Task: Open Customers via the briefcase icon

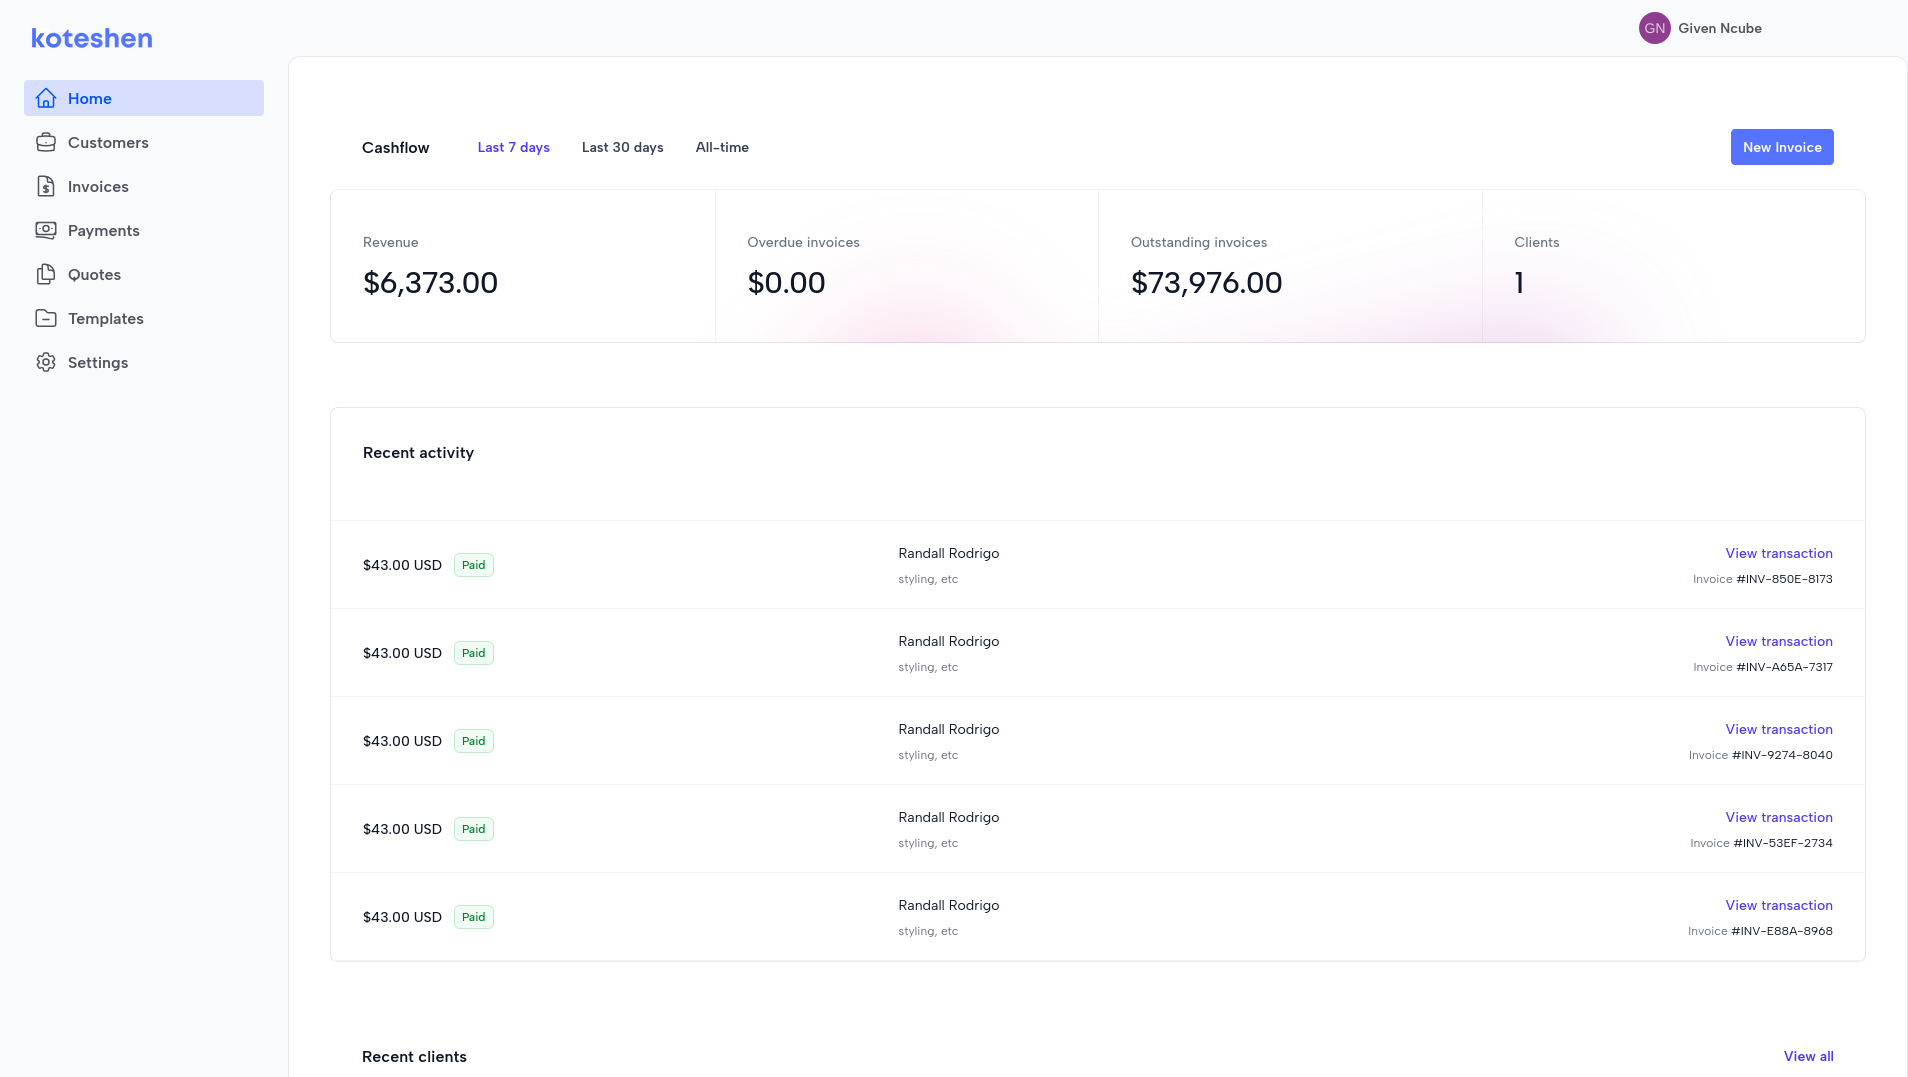Action: click(46, 142)
